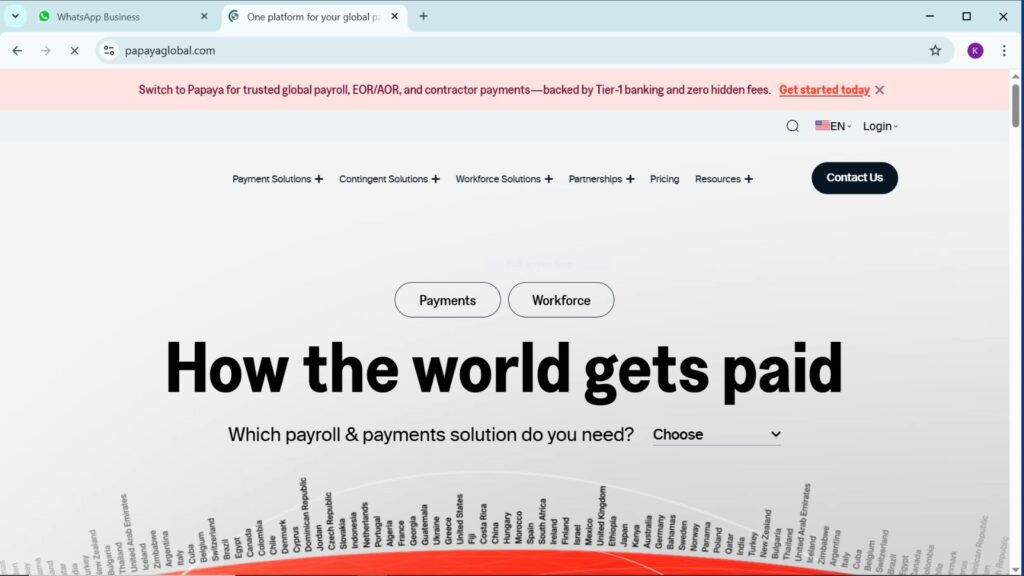Open the Pricing page

664,179
